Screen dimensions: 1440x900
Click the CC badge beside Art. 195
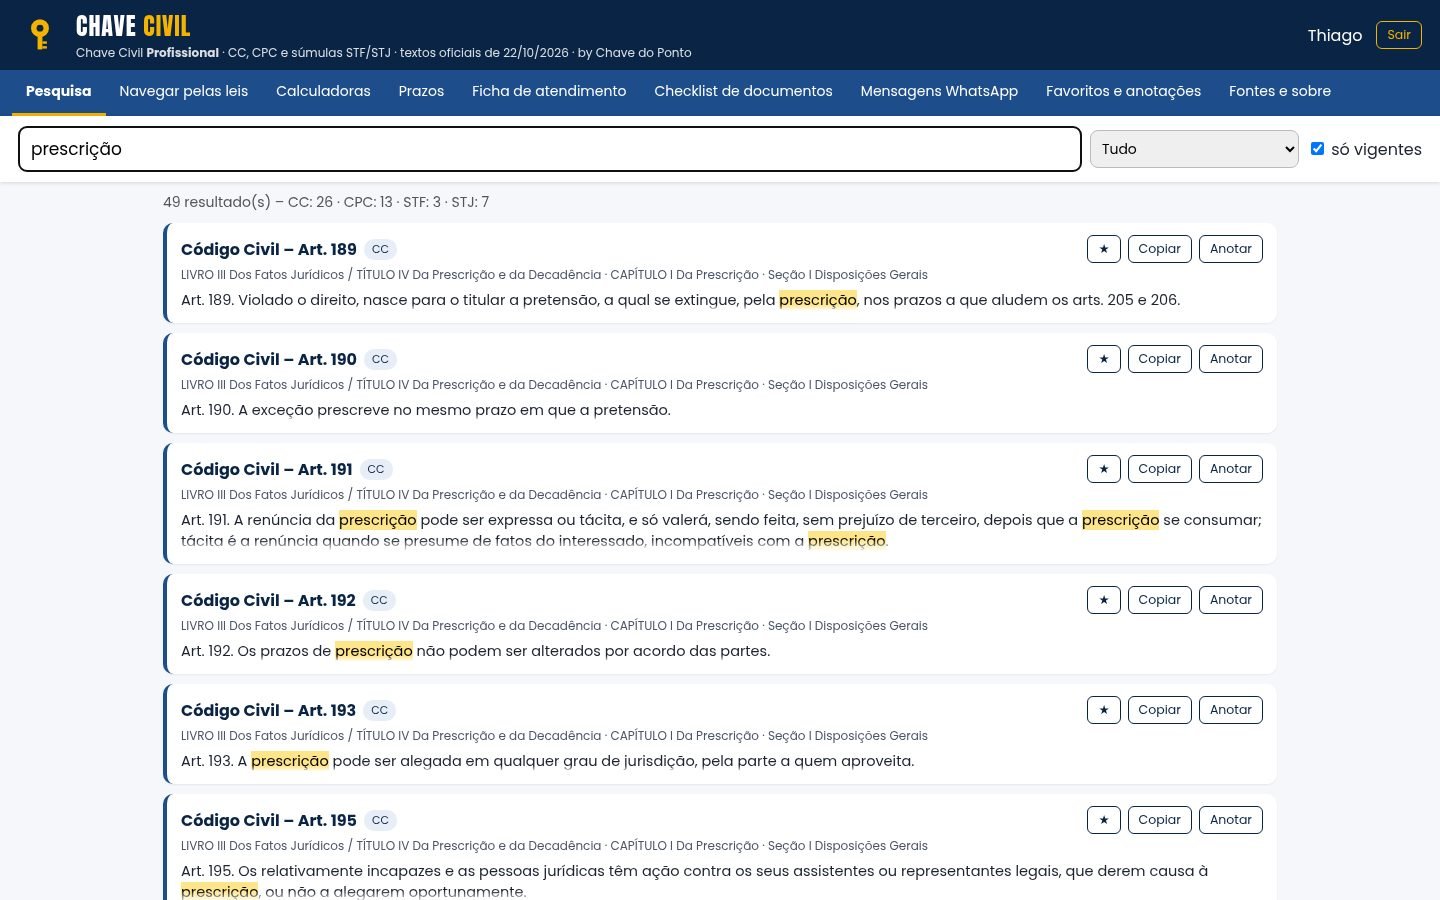380,820
